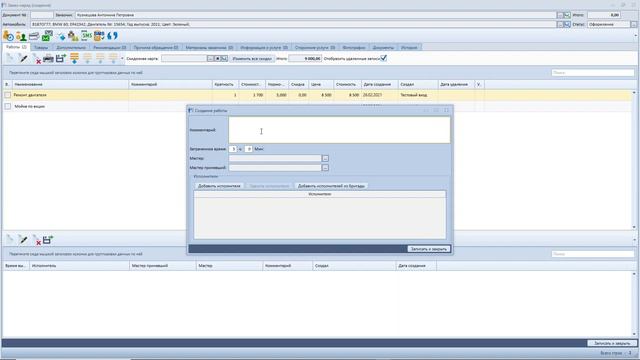Click the red X delete icon in lower toolbar
The image size is (640, 360).
point(37,240)
